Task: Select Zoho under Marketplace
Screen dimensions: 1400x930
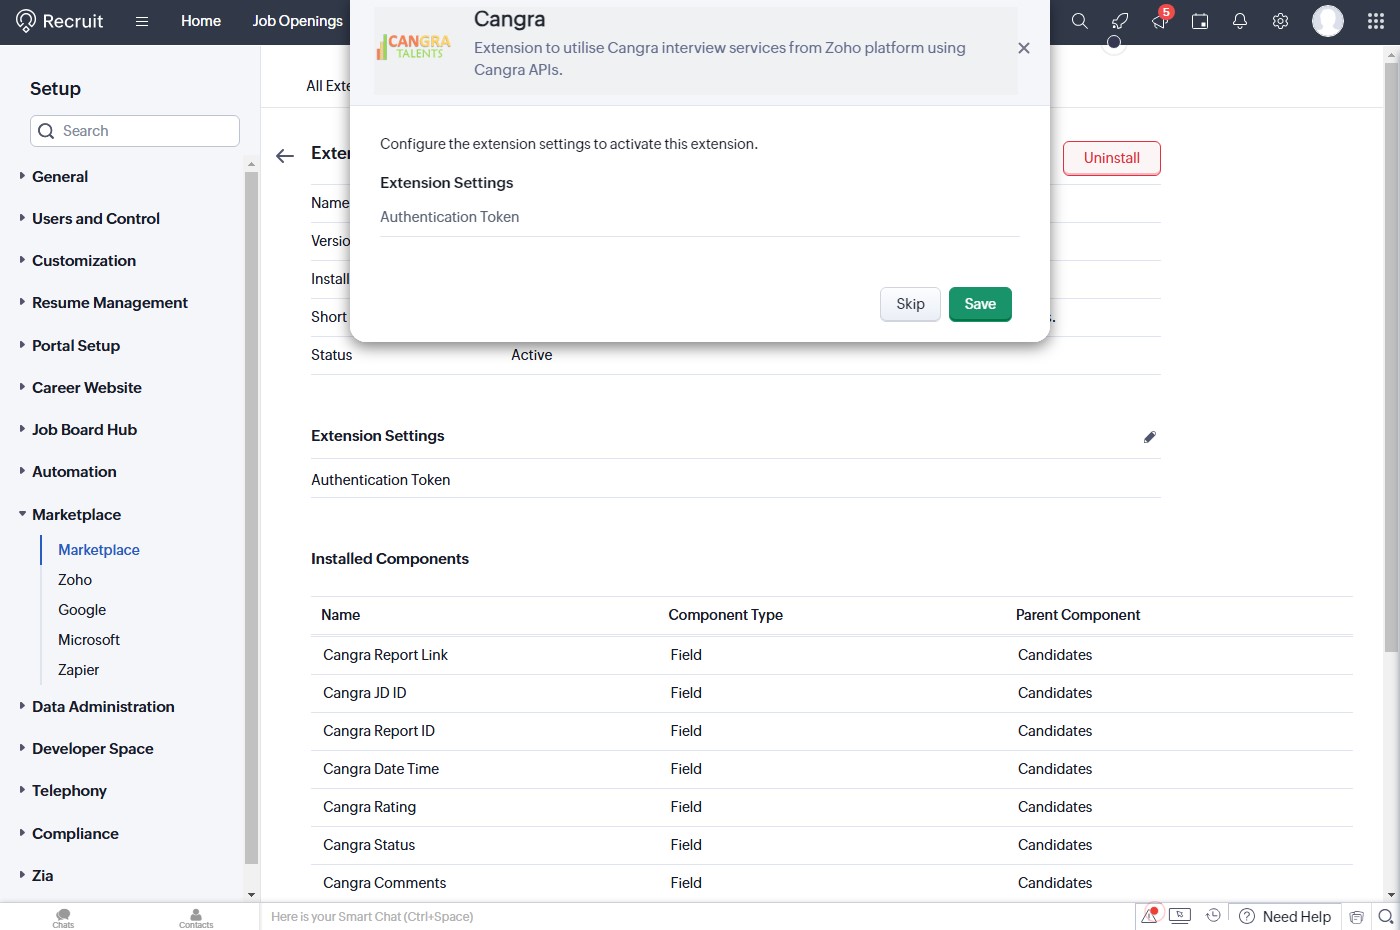Action: pos(75,580)
